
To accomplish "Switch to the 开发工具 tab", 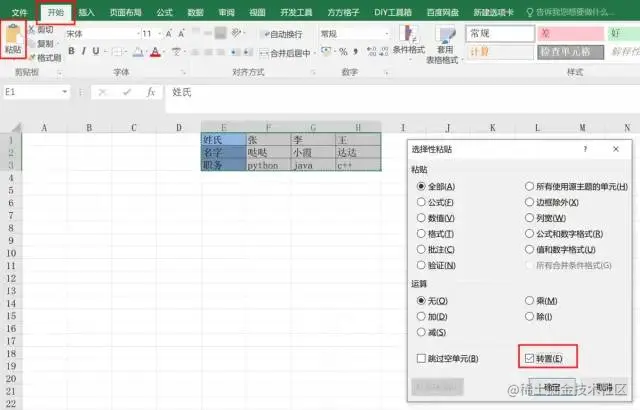I will [x=296, y=12].
